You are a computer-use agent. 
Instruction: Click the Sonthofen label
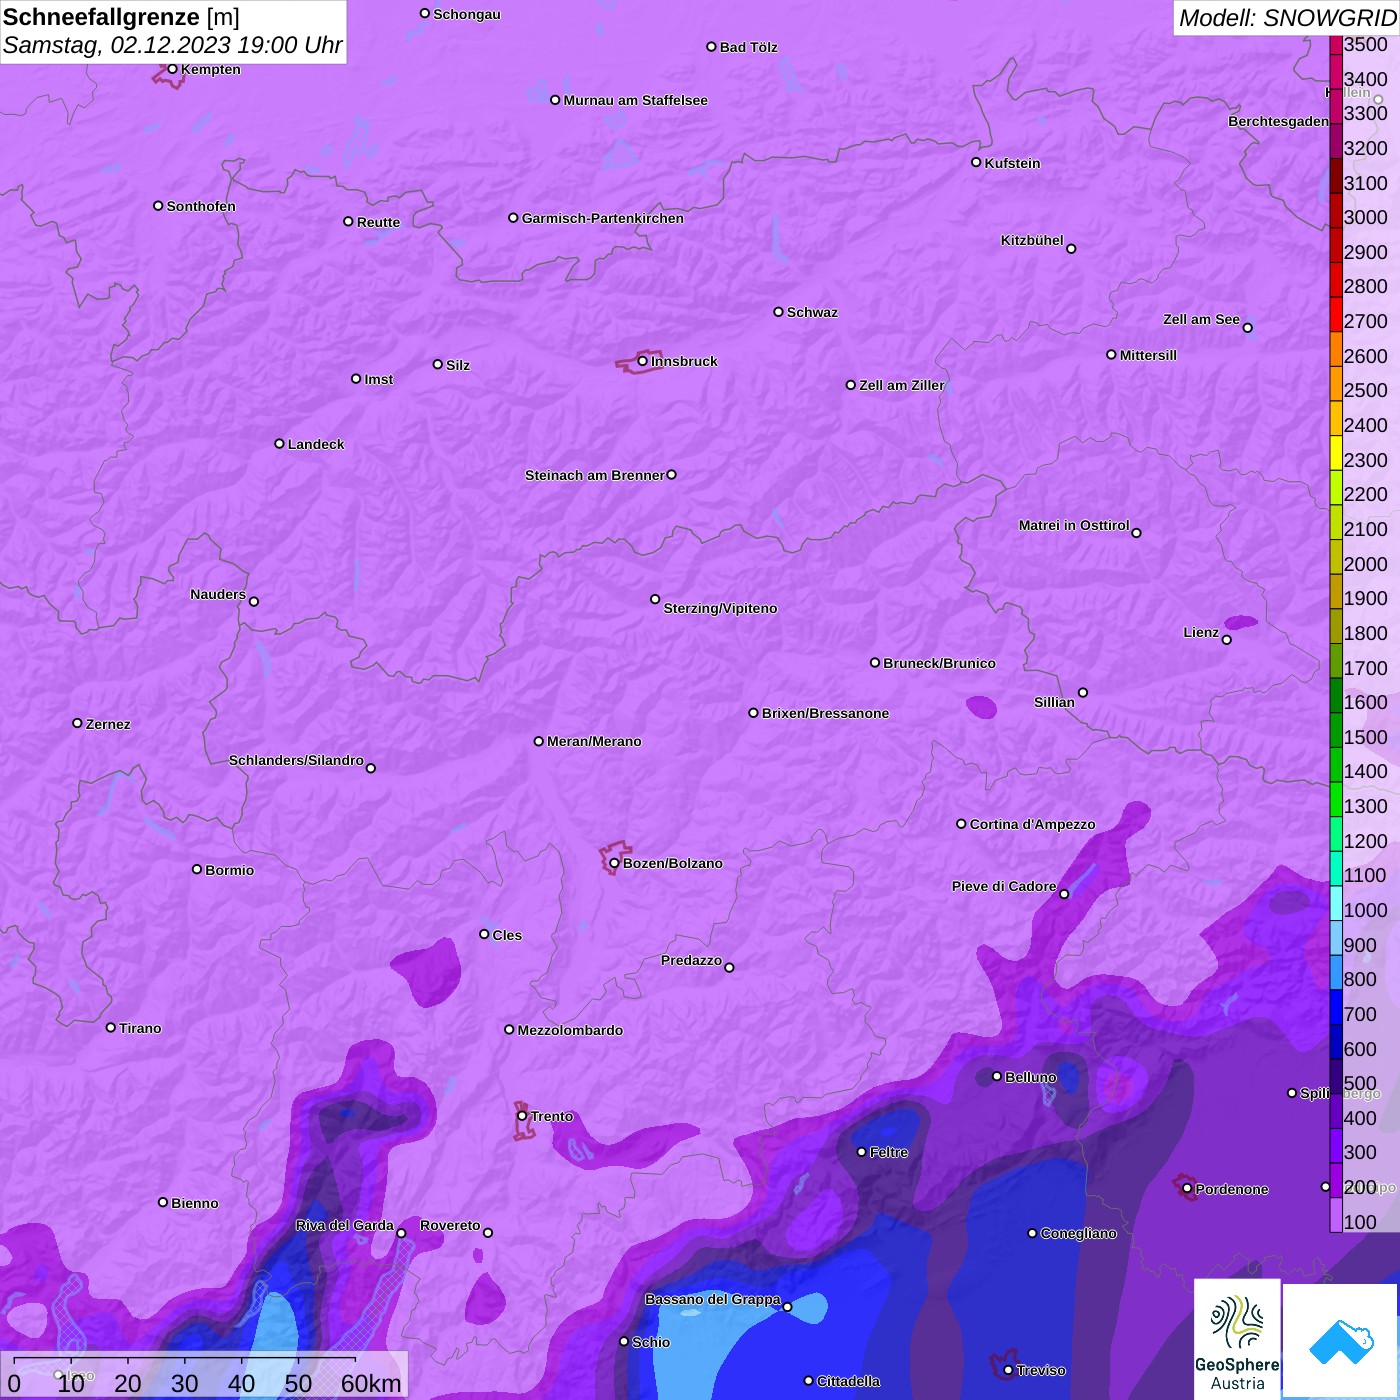201,206
